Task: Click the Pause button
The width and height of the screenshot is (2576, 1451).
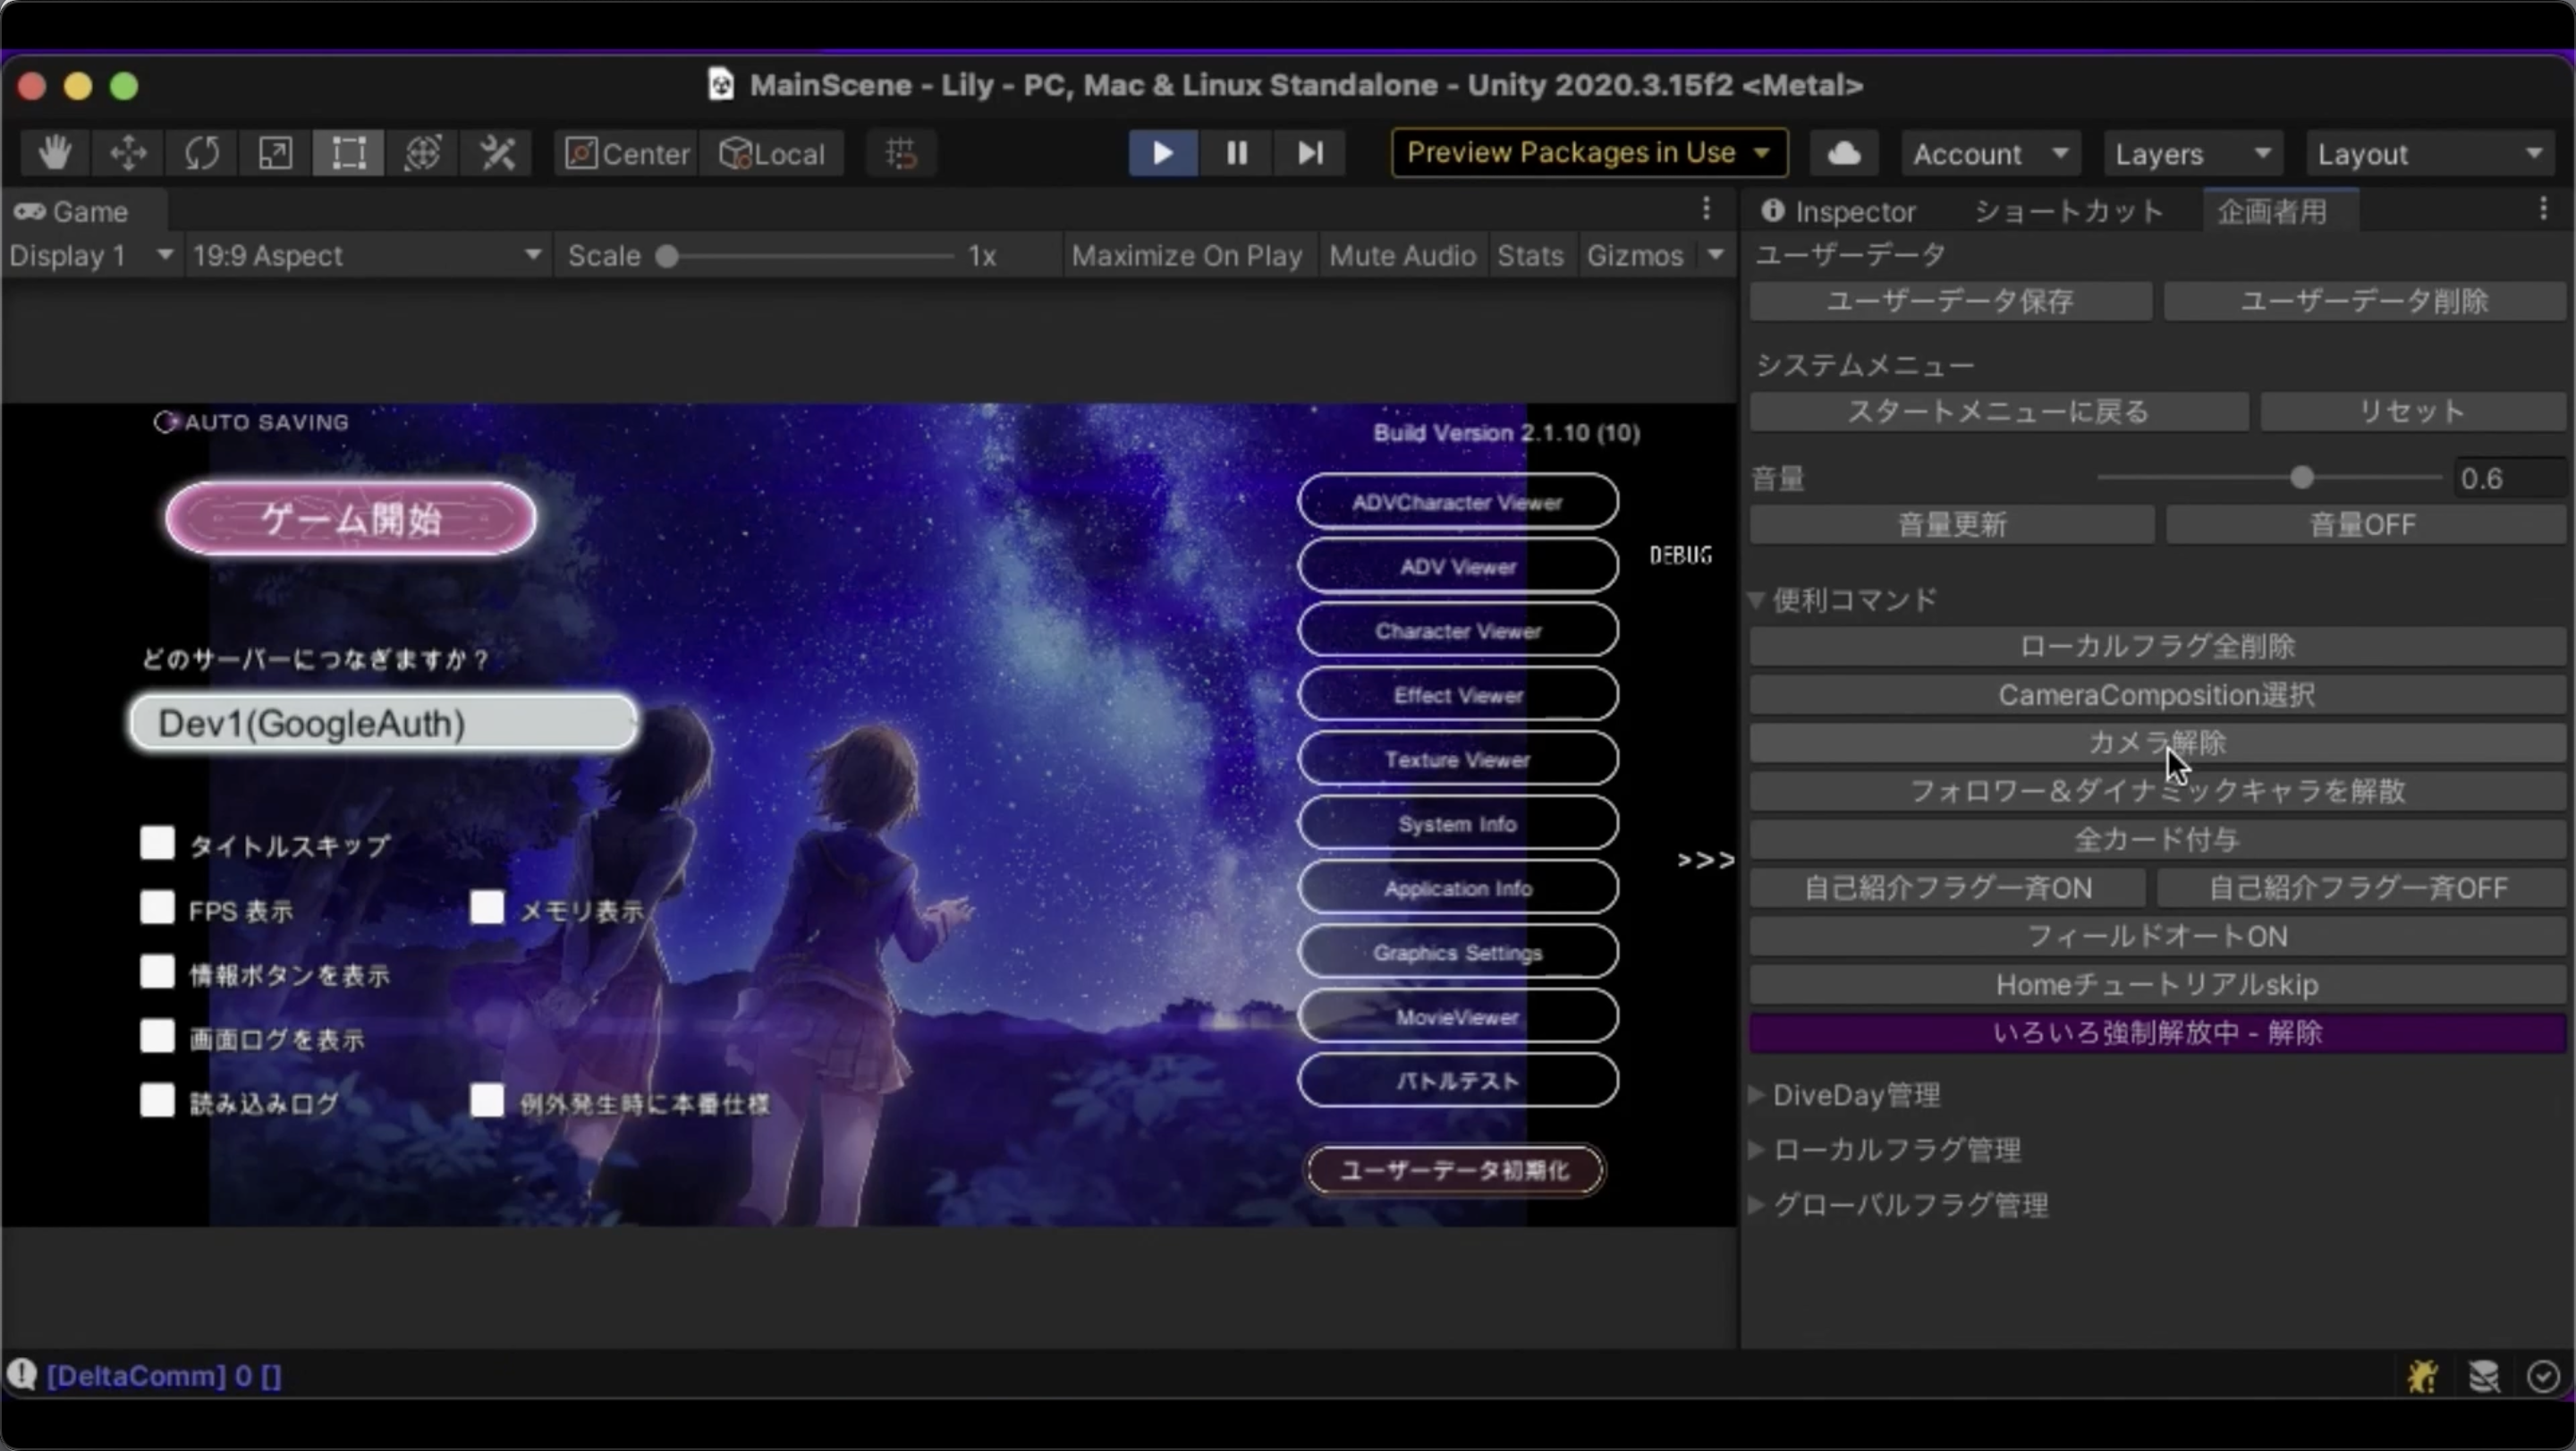Action: [x=1236, y=153]
